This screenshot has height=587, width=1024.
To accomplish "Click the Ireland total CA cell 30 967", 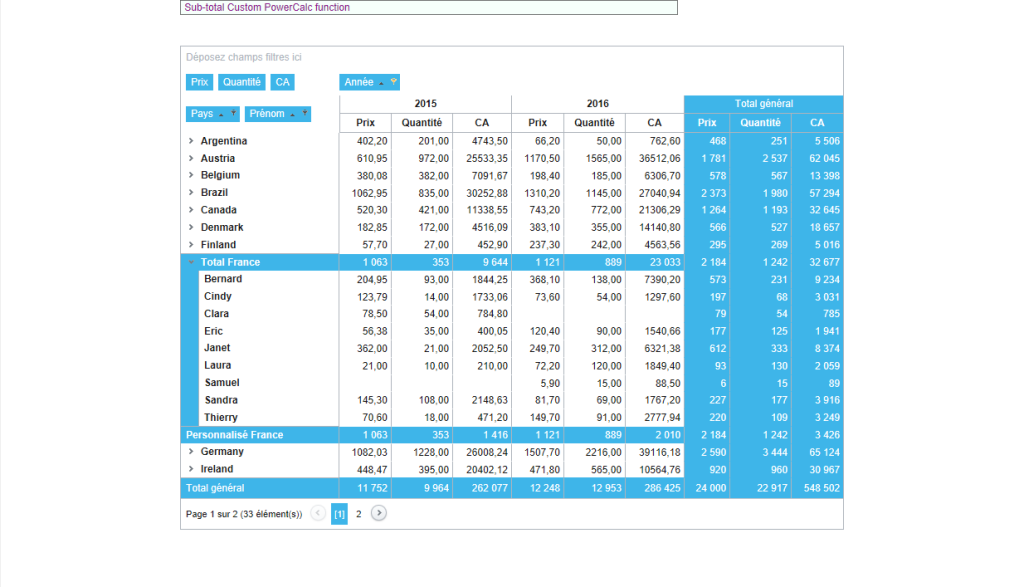I will click(817, 470).
